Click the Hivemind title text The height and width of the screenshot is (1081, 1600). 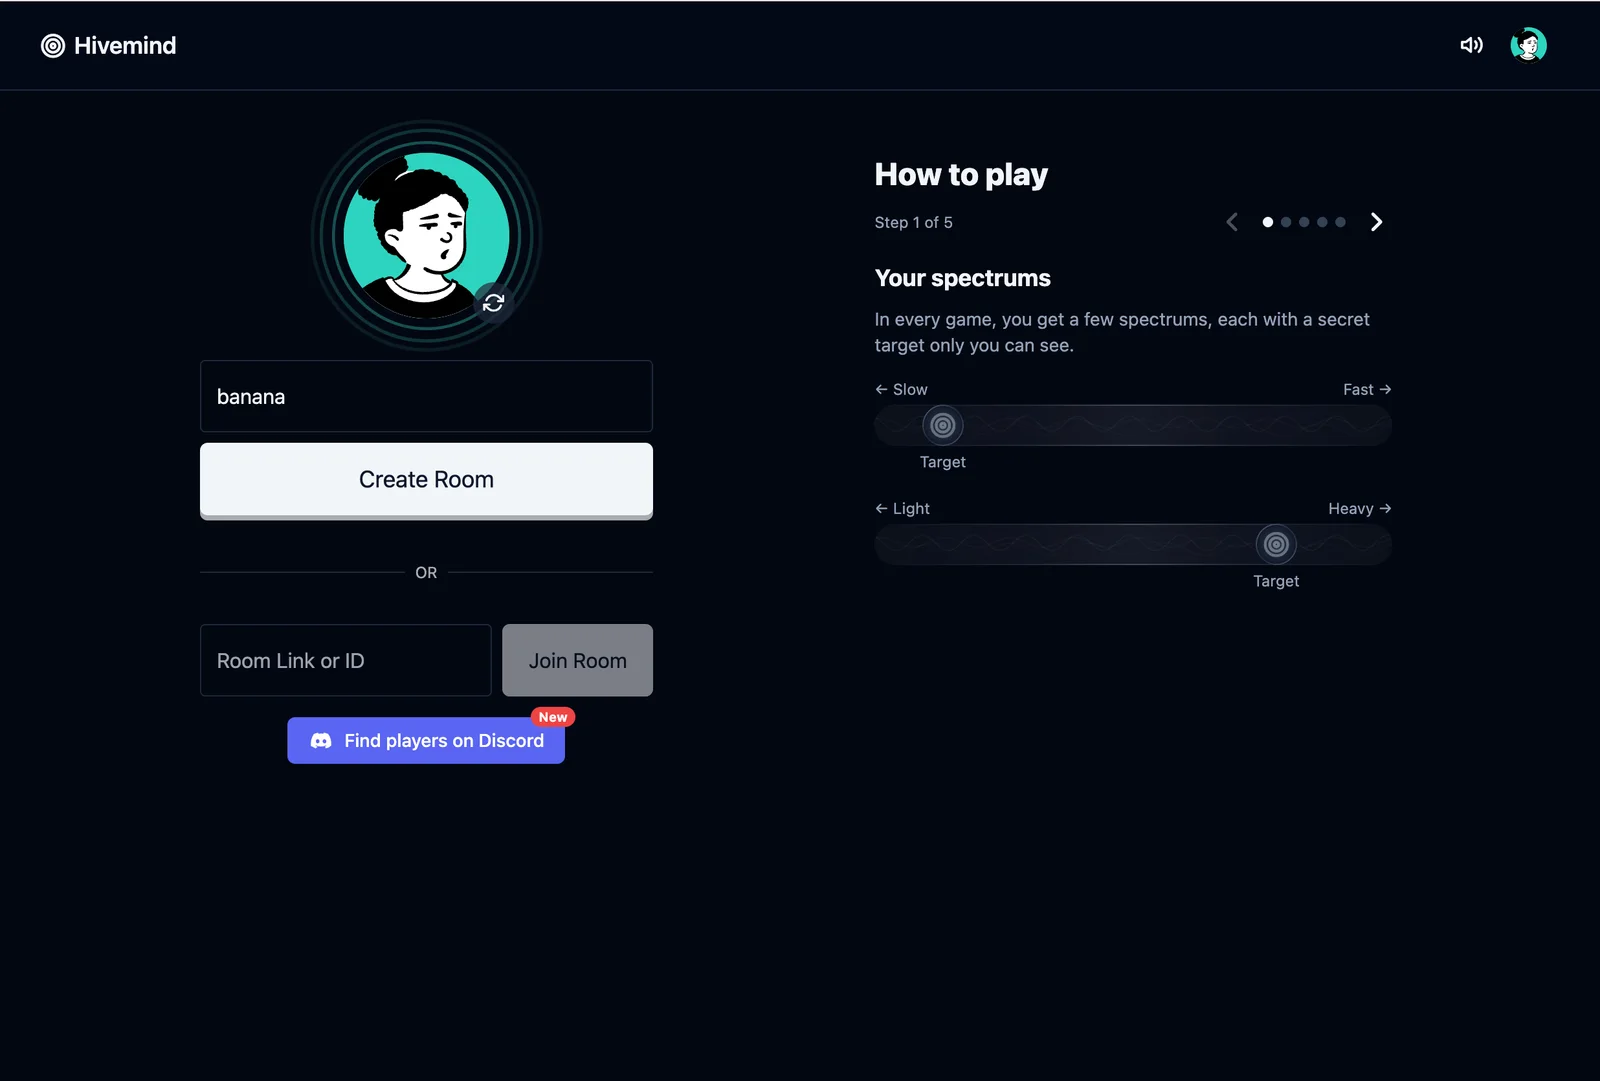[x=125, y=46]
